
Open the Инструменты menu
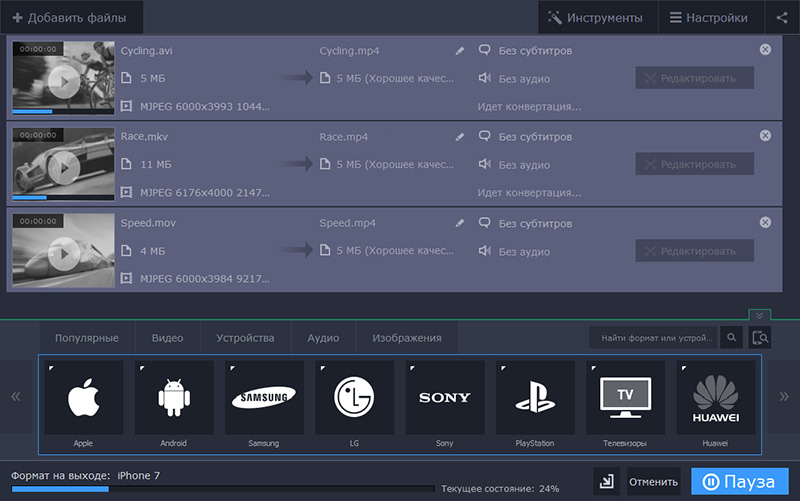pos(598,18)
